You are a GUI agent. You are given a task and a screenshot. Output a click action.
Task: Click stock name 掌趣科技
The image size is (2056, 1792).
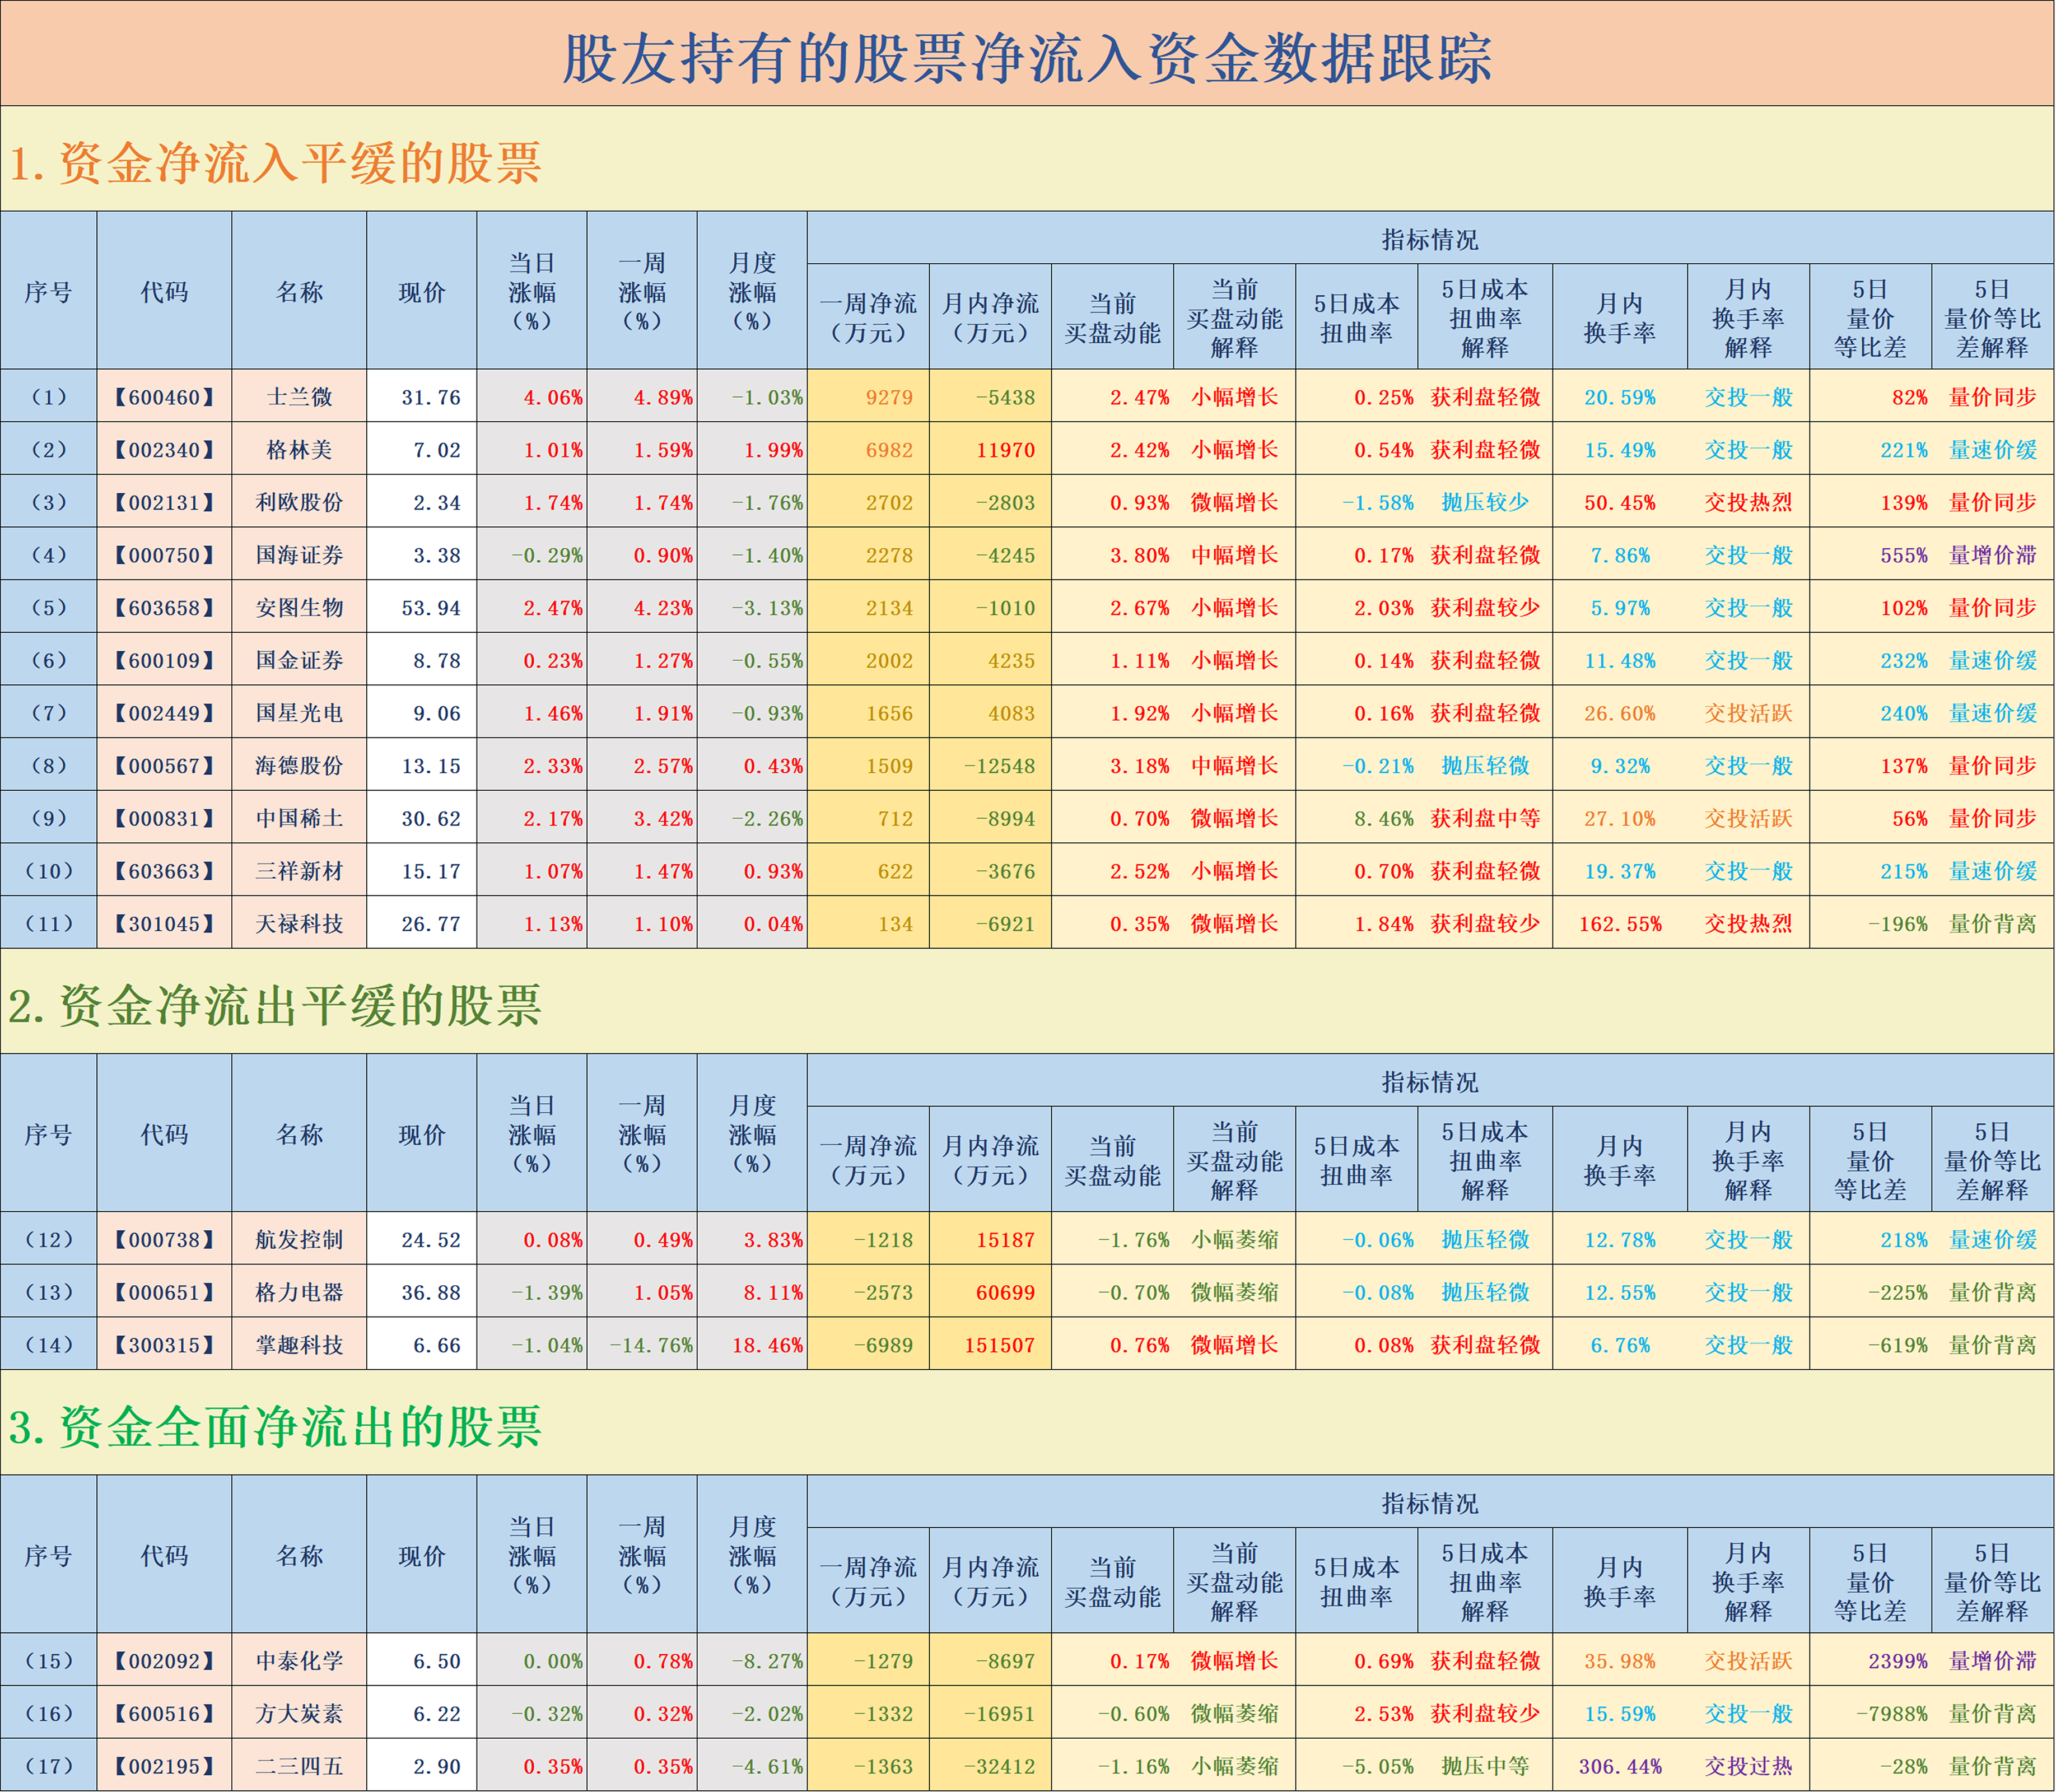[x=299, y=1345]
